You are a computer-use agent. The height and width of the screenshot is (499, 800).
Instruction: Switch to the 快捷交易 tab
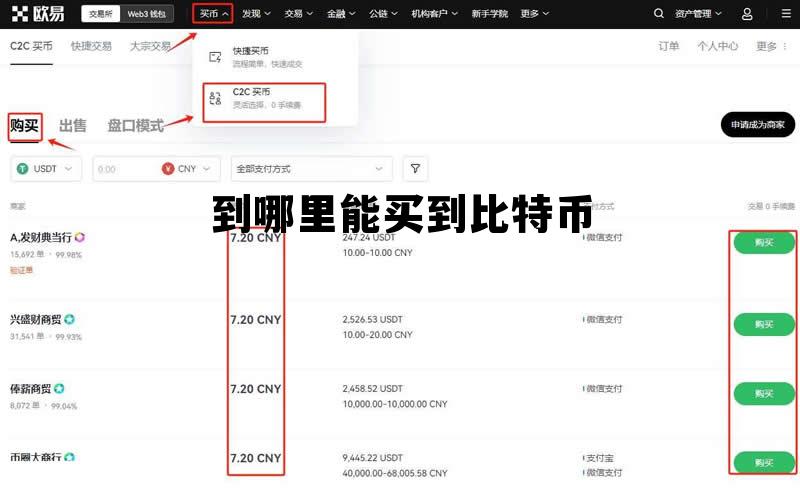[x=91, y=46]
